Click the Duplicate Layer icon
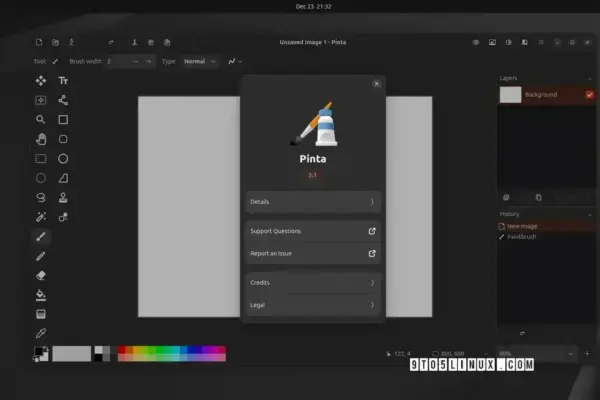 tap(538, 198)
